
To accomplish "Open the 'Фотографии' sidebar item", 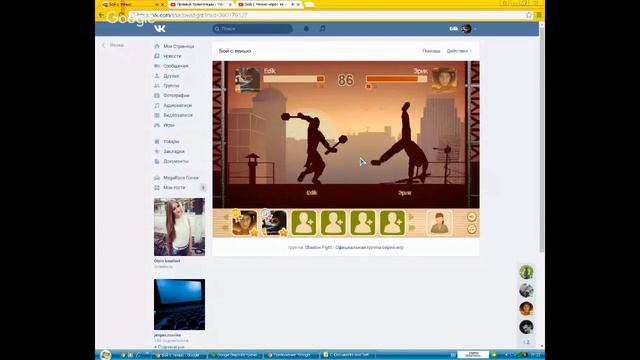I will click(176, 96).
